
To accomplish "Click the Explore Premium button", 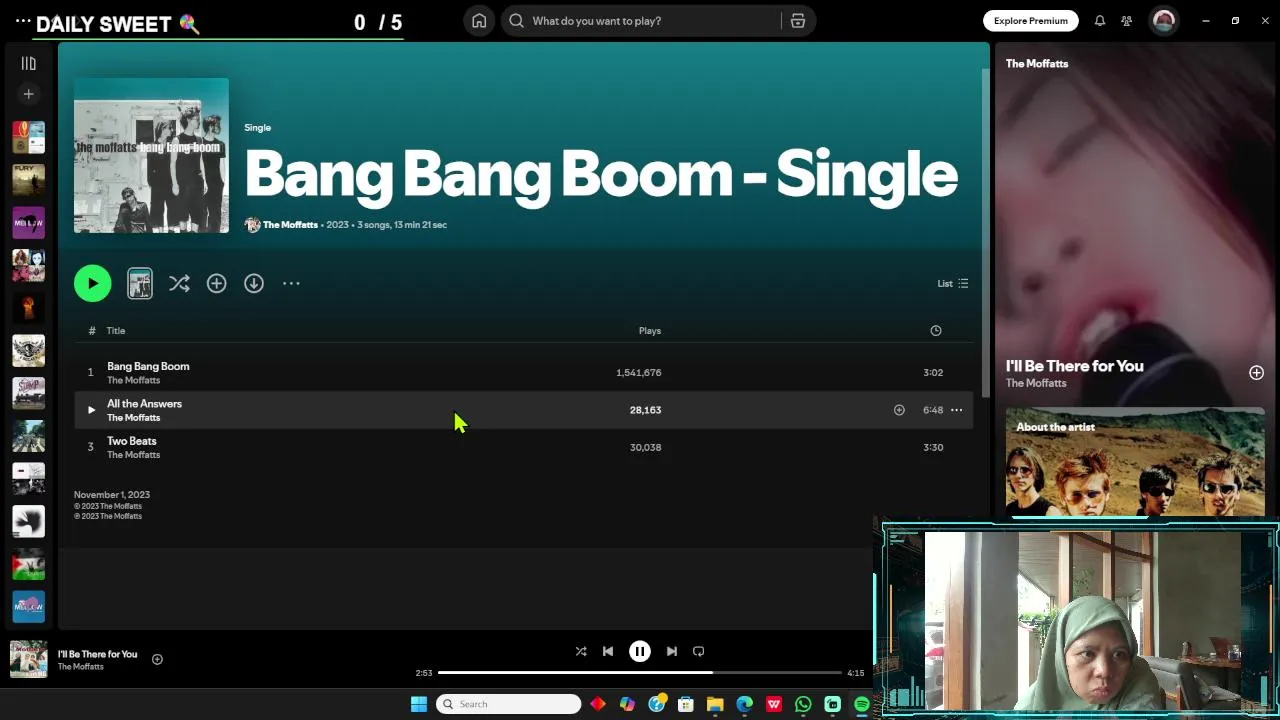I will tap(1030, 21).
